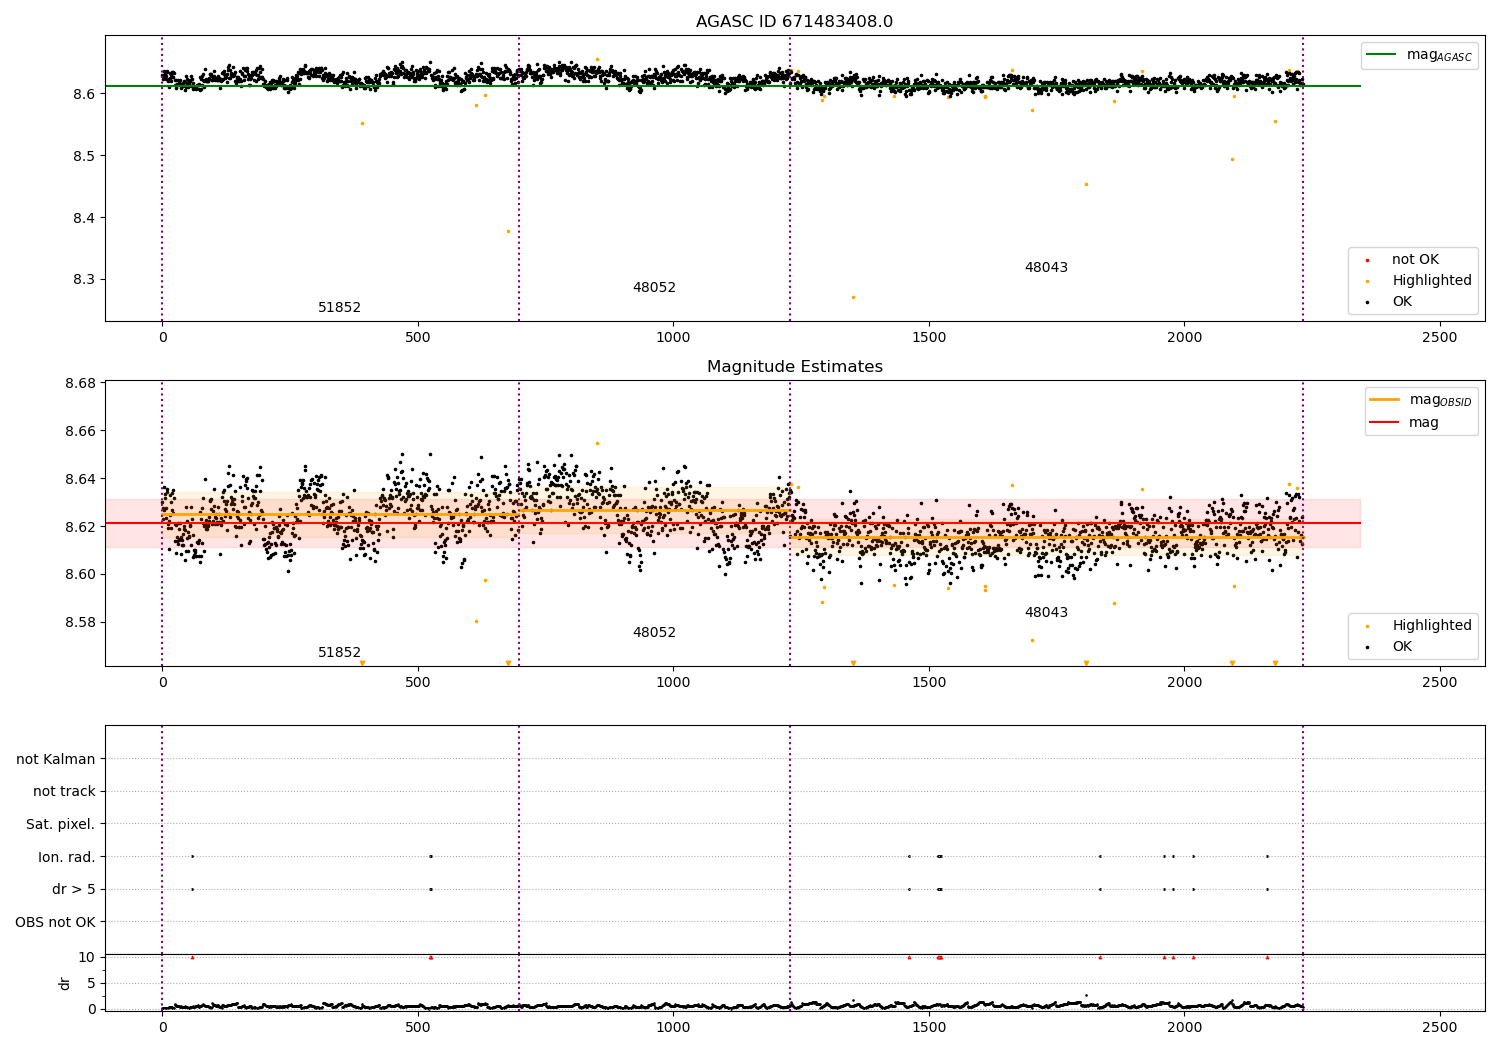Screen dimensions: 1500x1050
Task: Click the 51852 label in the top panel
Action: 339,308
